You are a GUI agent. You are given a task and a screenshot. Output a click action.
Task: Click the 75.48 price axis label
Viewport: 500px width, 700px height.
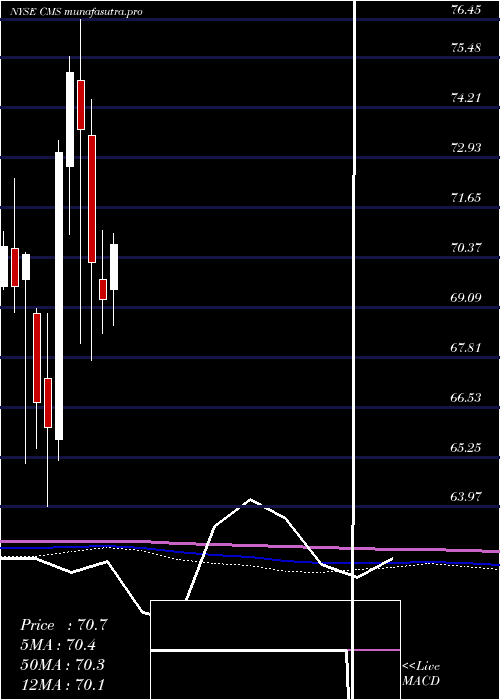466,47
